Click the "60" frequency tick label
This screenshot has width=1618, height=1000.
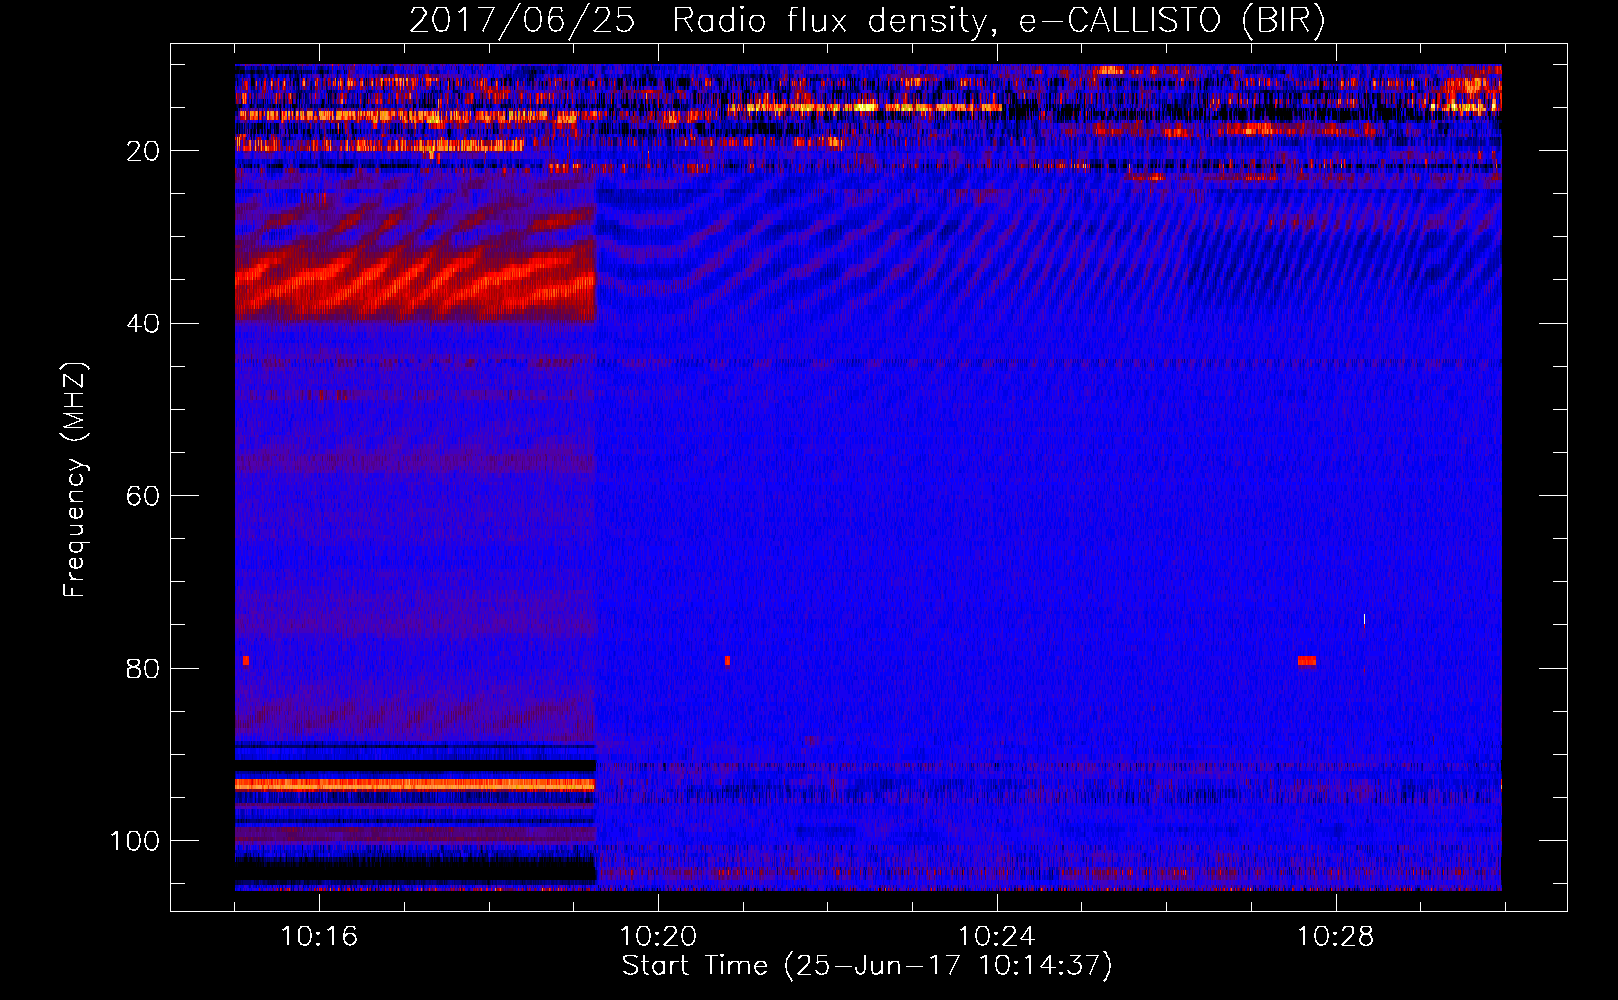coord(143,496)
